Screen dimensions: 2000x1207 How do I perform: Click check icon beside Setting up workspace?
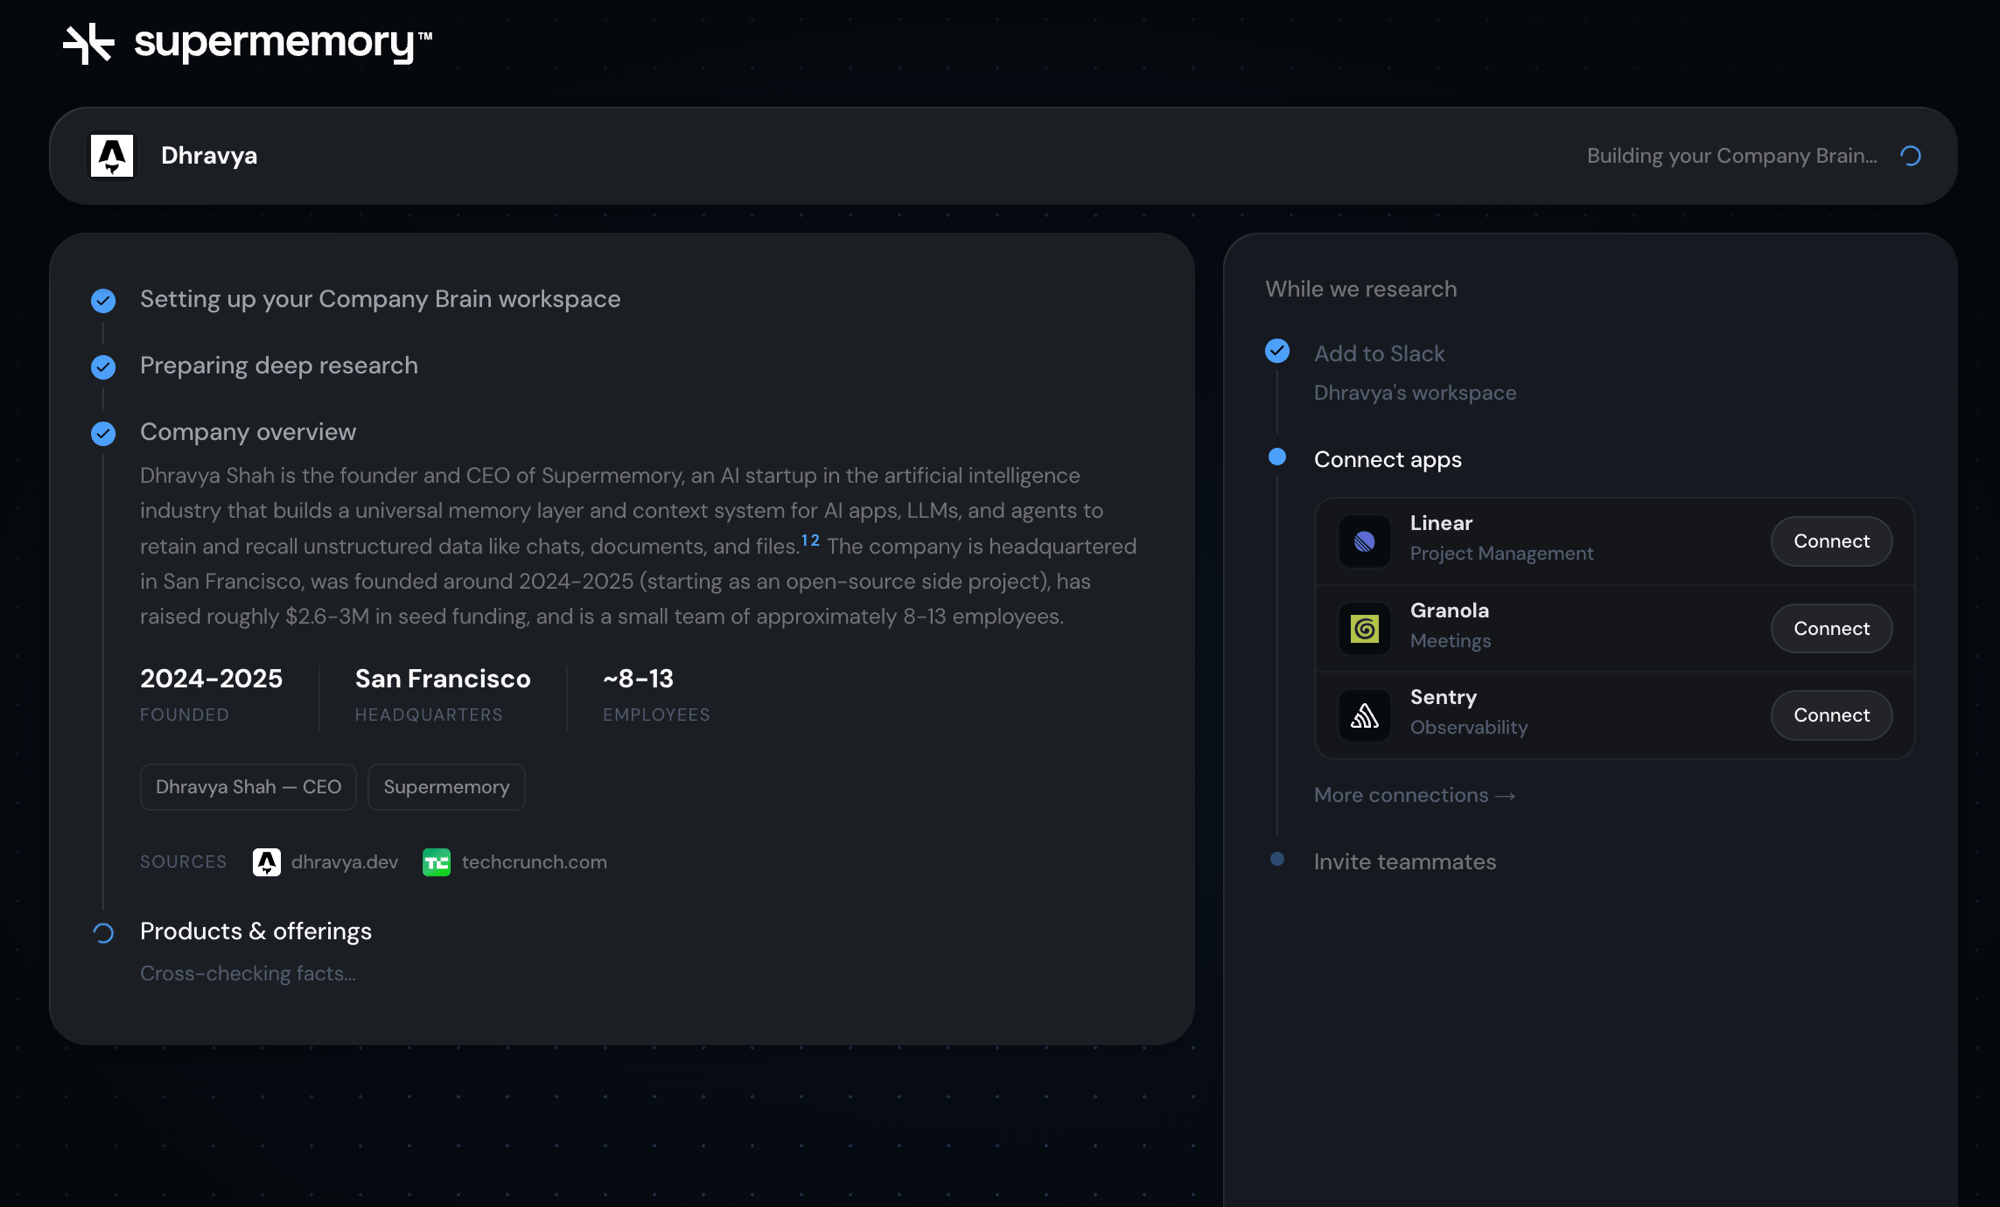103,300
